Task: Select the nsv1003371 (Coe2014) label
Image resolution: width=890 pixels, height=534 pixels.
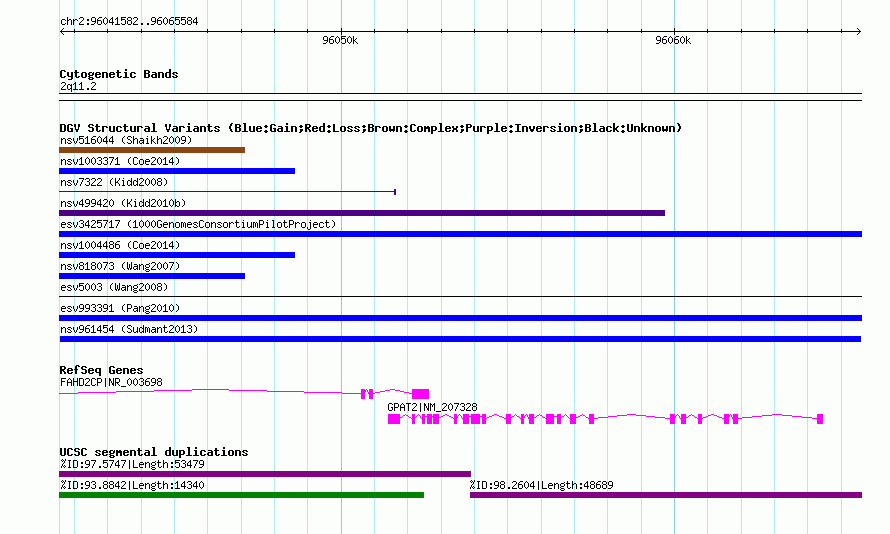Action: pyautogui.click(x=120, y=161)
